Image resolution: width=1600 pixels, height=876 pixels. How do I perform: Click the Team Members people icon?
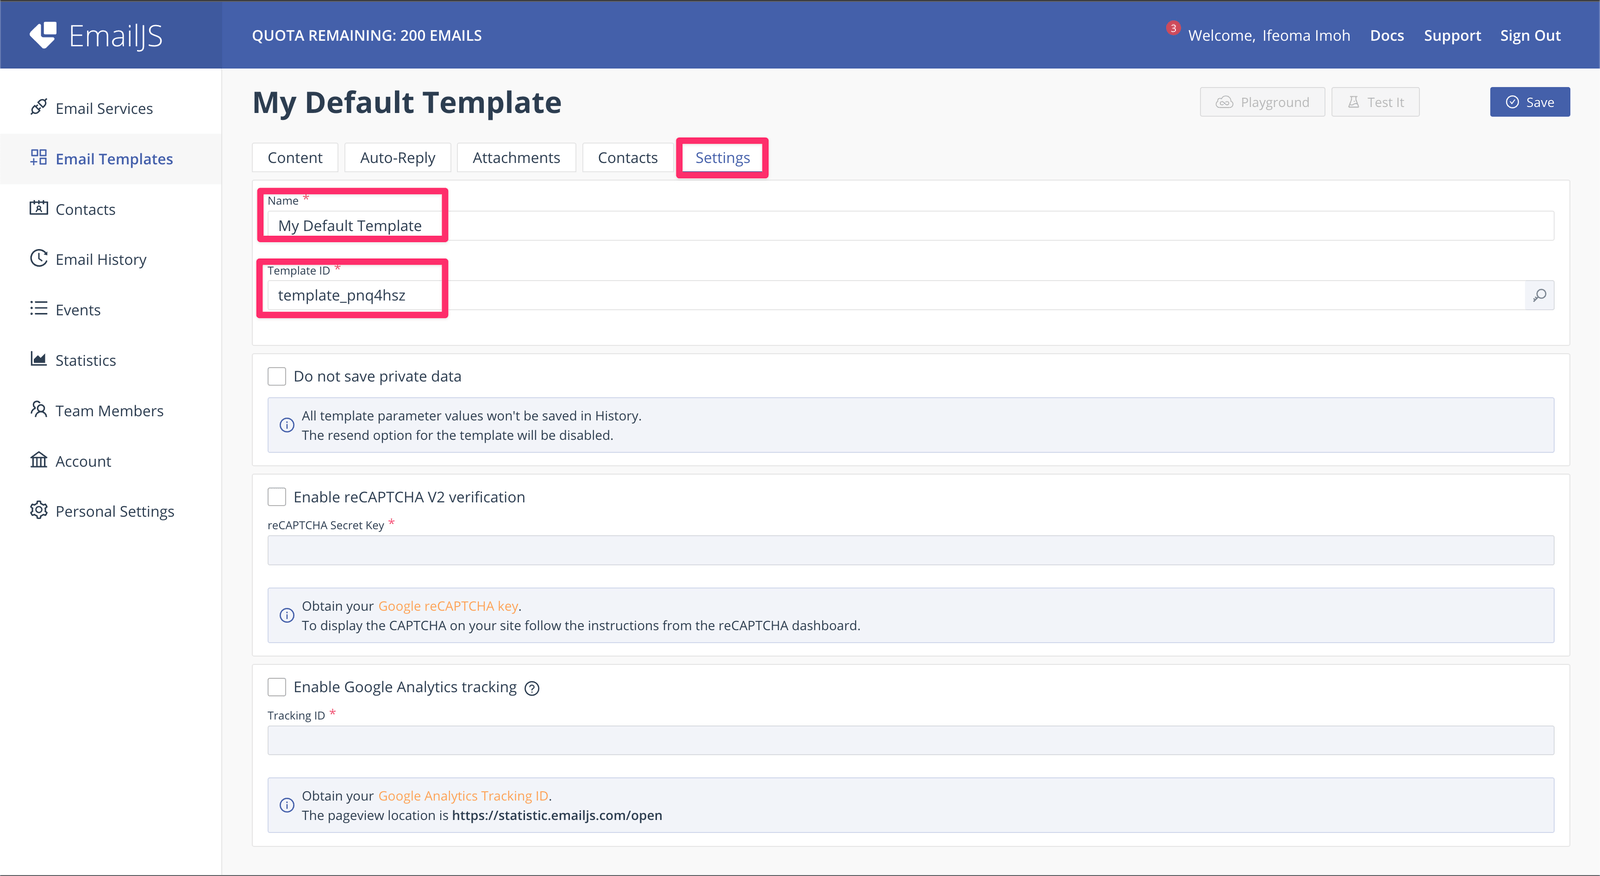39,409
